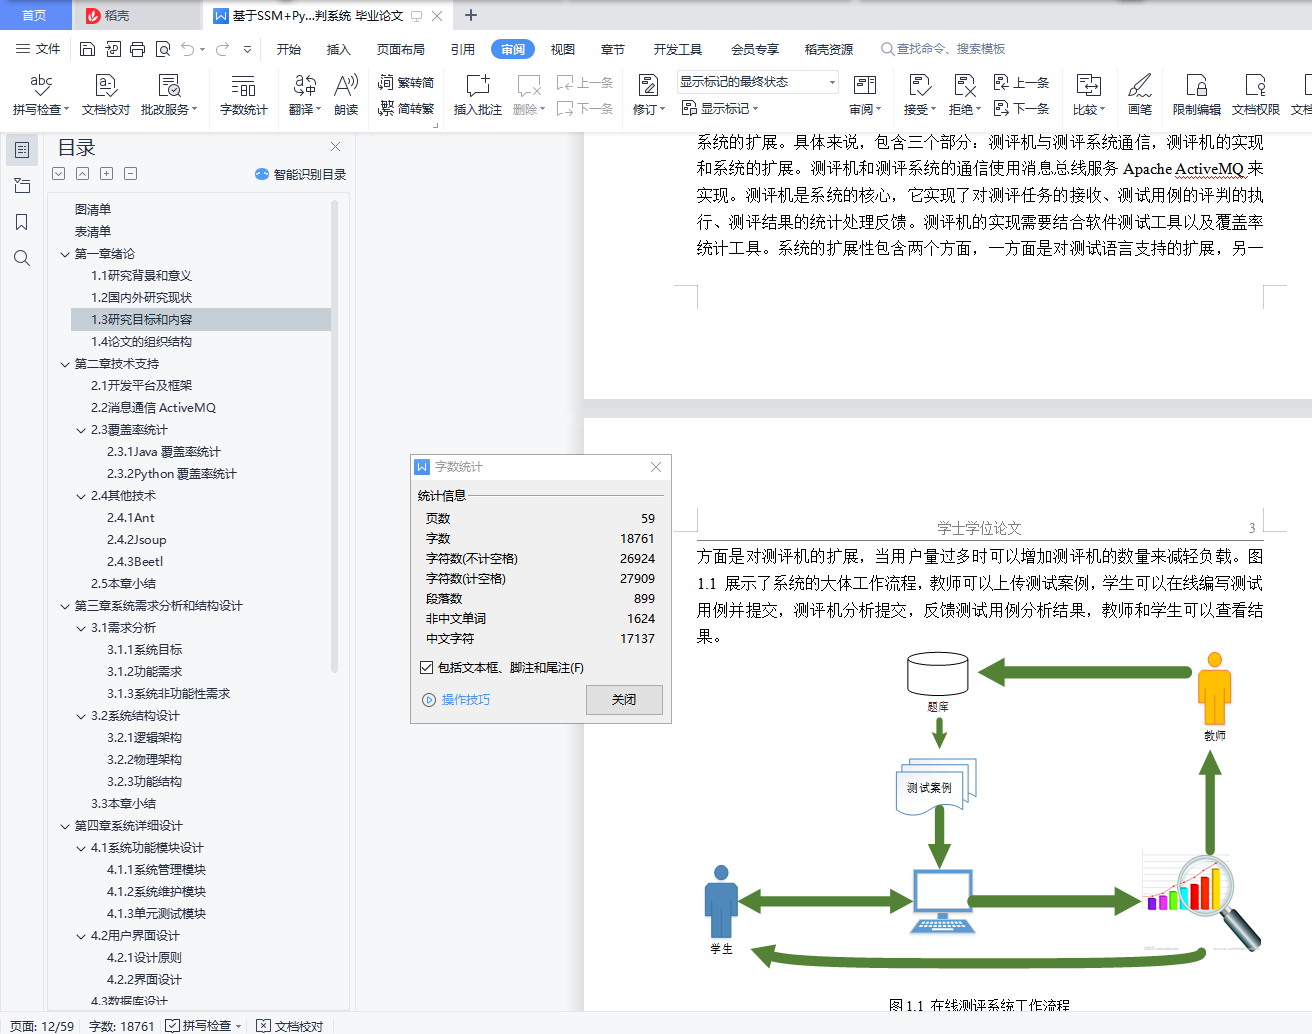This screenshot has width=1312, height=1034.
Task: Open the chapter navigation icon in left sidebar
Action: tap(22, 186)
